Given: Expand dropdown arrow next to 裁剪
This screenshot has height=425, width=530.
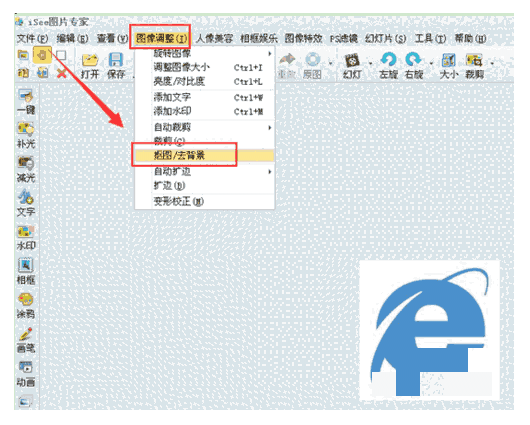Looking at the screenshot, I should coord(492,63).
